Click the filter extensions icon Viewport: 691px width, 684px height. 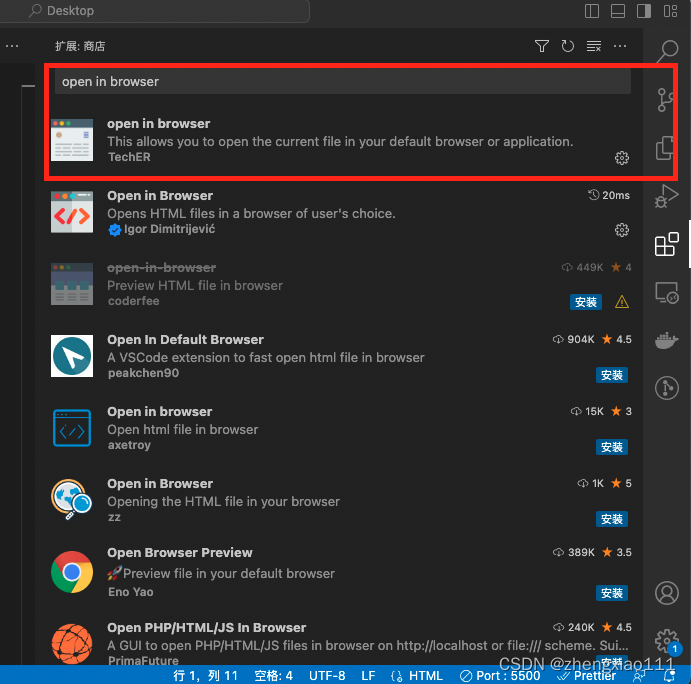coord(542,46)
